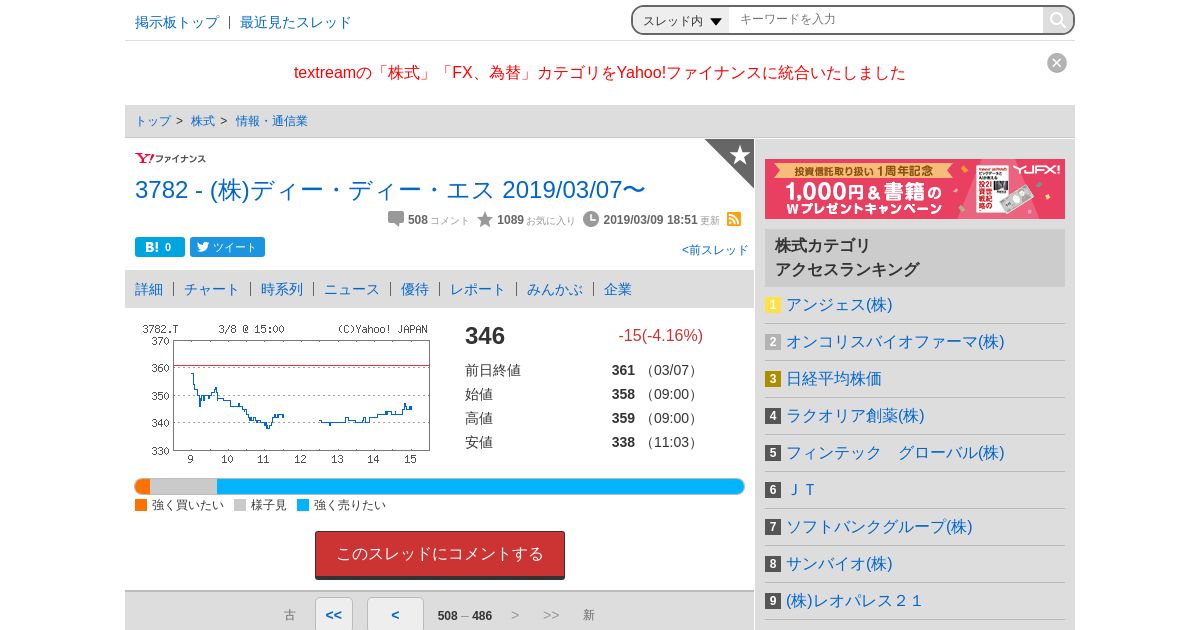This screenshot has width=1200, height=630.
Task: Click the 前日終値 361 value
Action: (623, 370)
